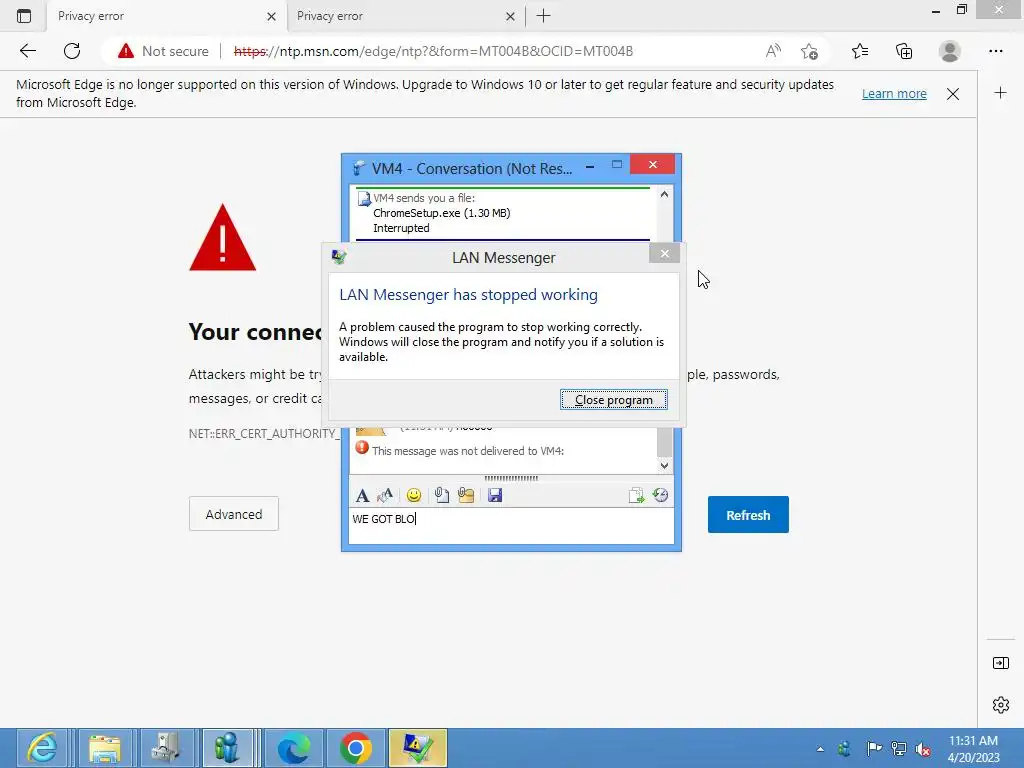Toggle Read aloud in the address bar
The image size is (1024, 768).
[x=773, y=51]
